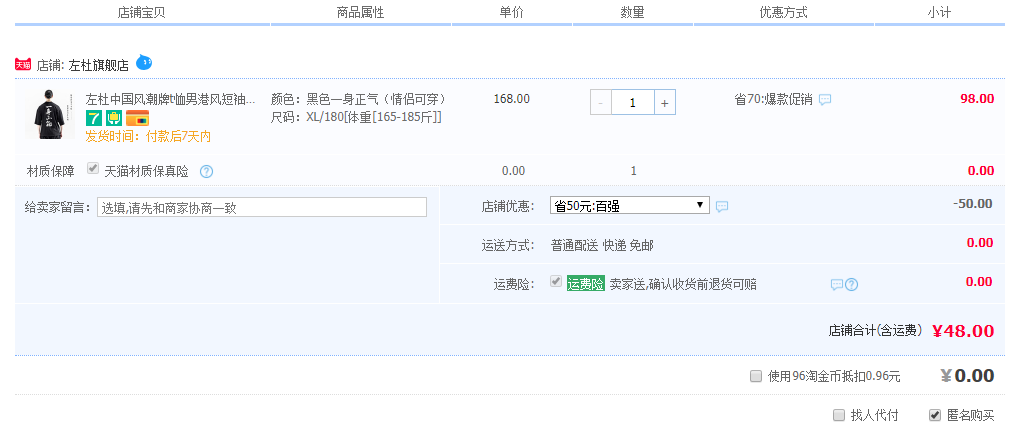The image size is (1015, 433).
Task: Enable 使用96淘金币抵扣0.96元 checkbox
Action: (755, 376)
